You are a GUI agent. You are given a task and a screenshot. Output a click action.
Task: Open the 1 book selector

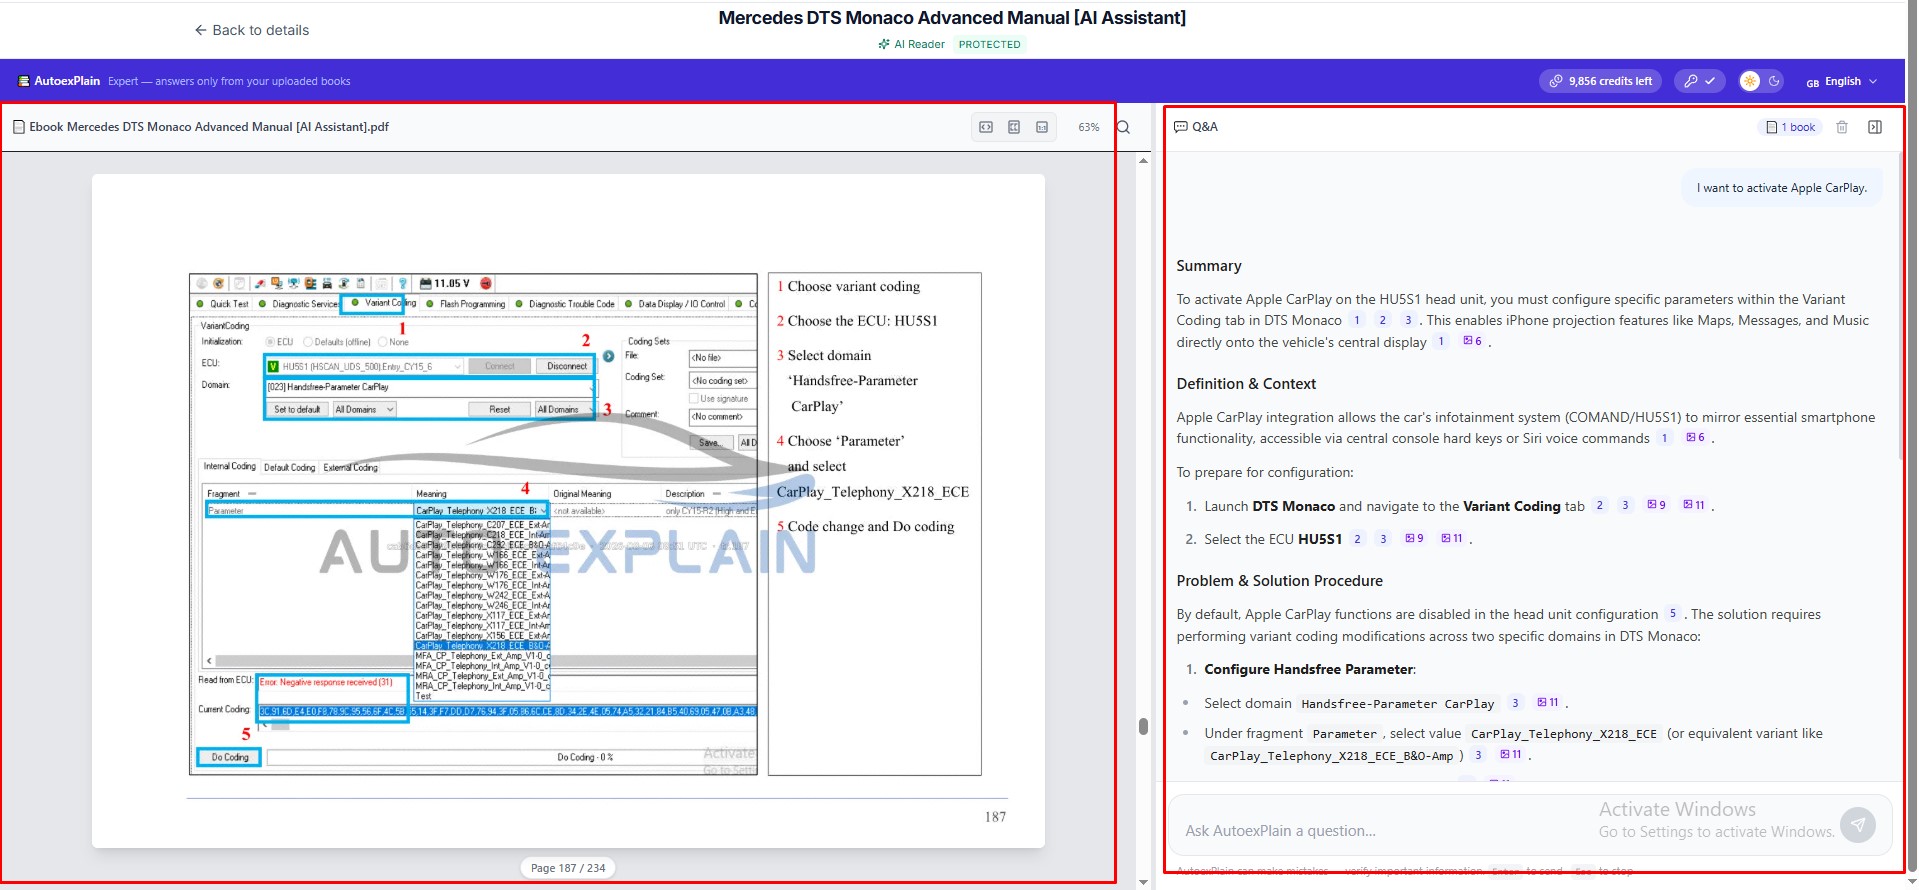click(1790, 127)
